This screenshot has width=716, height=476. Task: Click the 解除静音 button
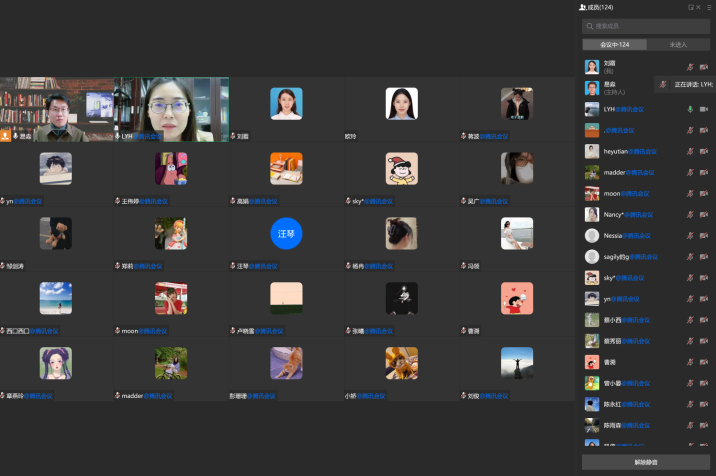pos(645,462)
